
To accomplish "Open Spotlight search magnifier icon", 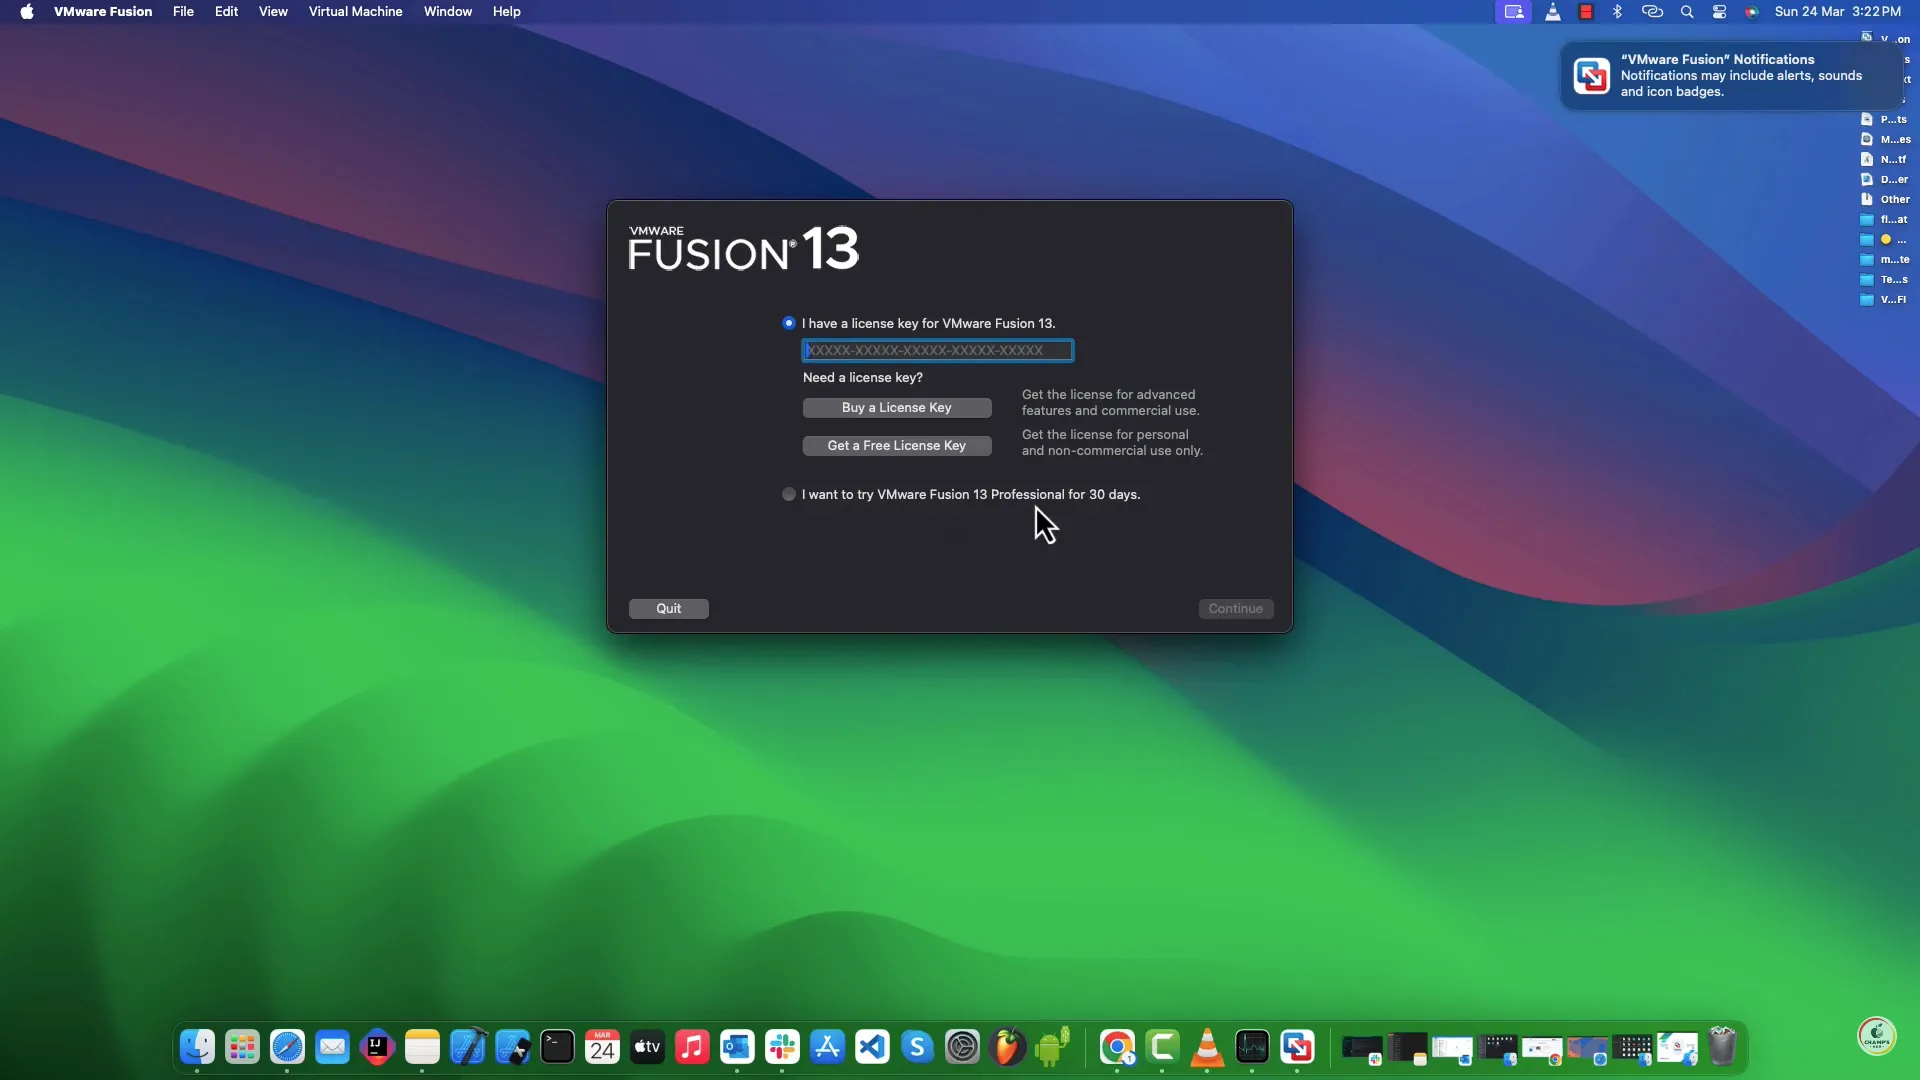I will [1687, 12].
